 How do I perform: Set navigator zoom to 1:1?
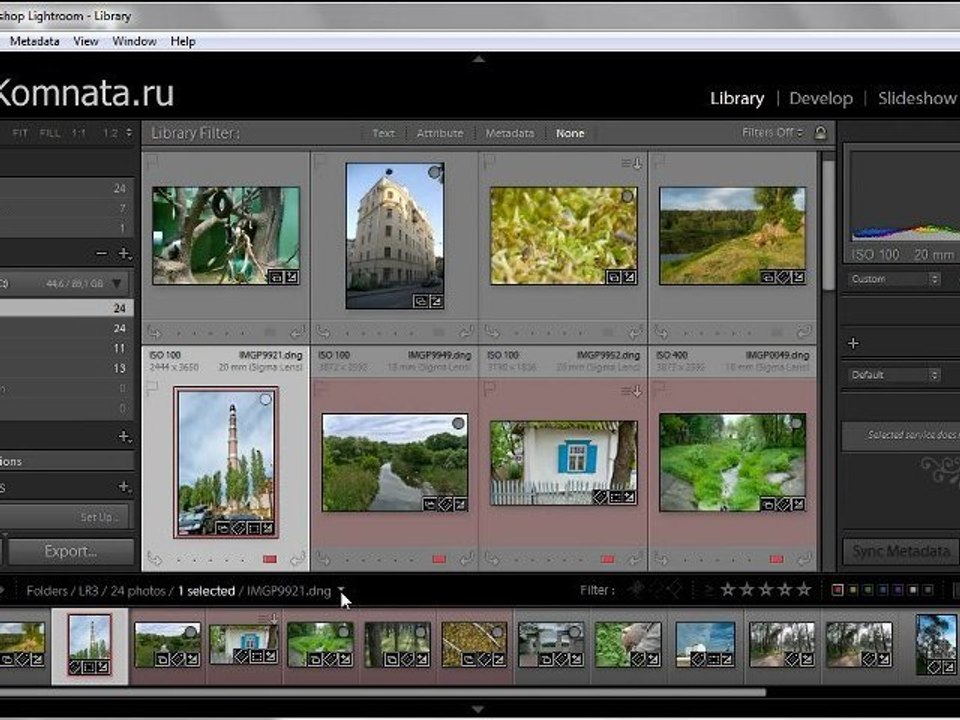78,133
